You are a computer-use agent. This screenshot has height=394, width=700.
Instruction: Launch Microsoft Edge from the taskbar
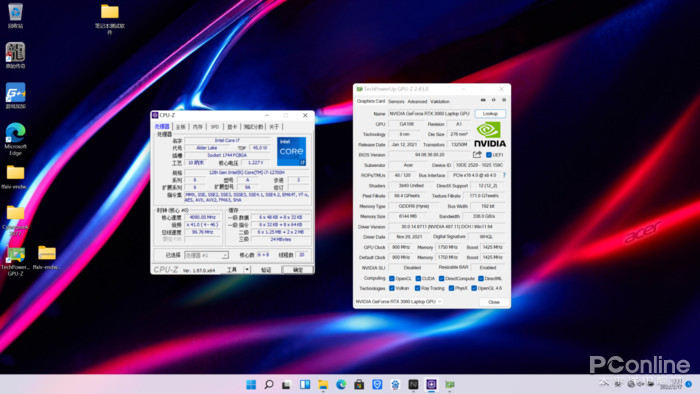pyautogui.click(x=341, y=384)
